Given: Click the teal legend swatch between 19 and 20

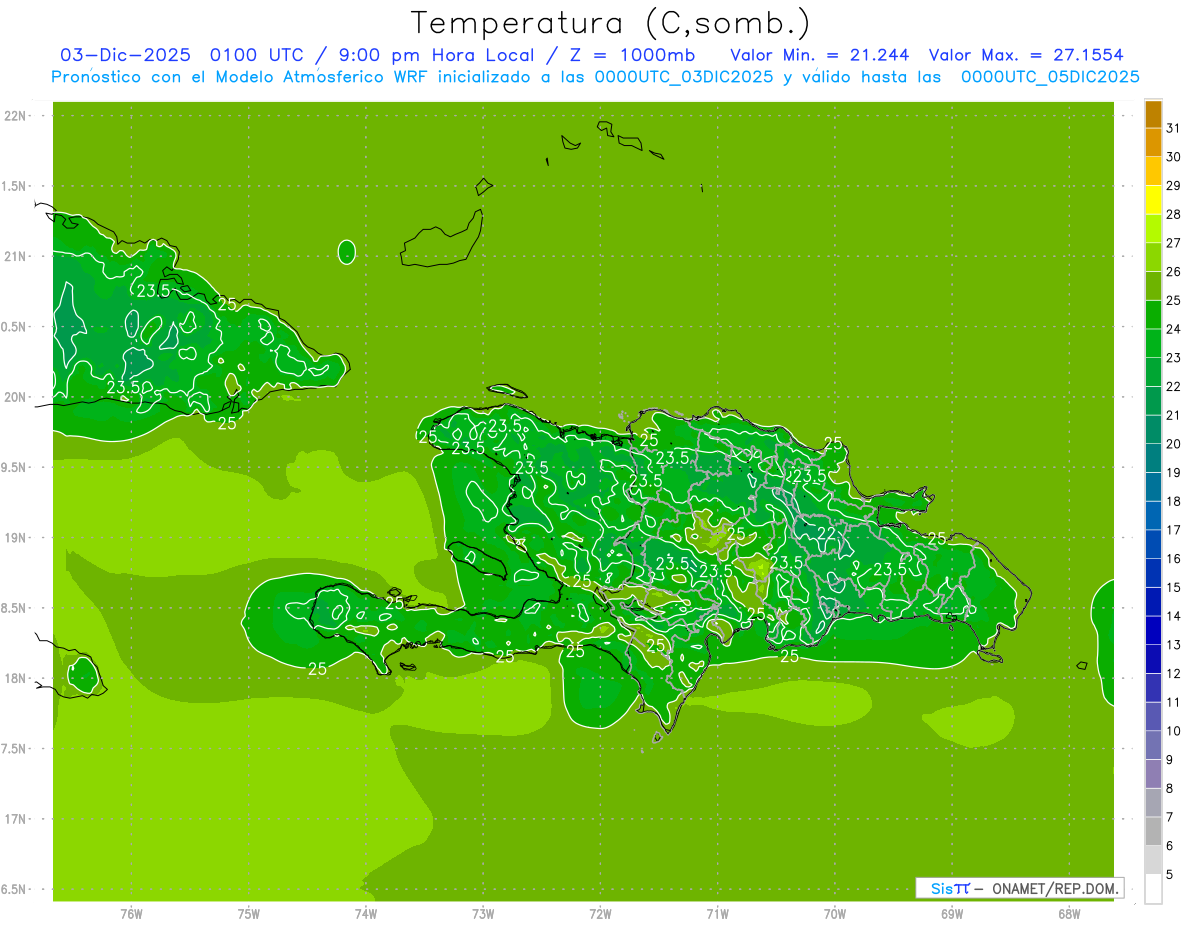Looking at the screenshot, I should (1153, 458).
